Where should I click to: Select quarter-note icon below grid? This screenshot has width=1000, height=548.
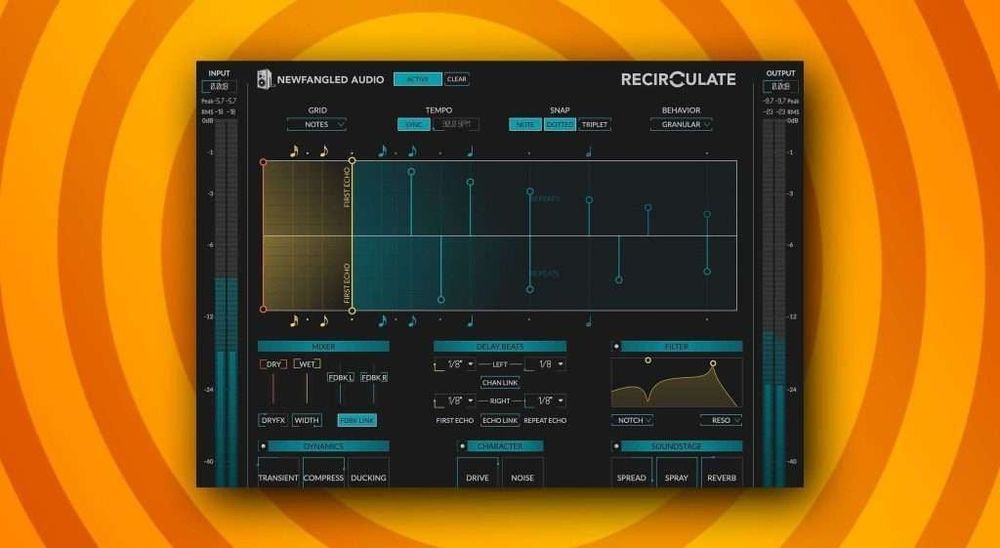470,320
